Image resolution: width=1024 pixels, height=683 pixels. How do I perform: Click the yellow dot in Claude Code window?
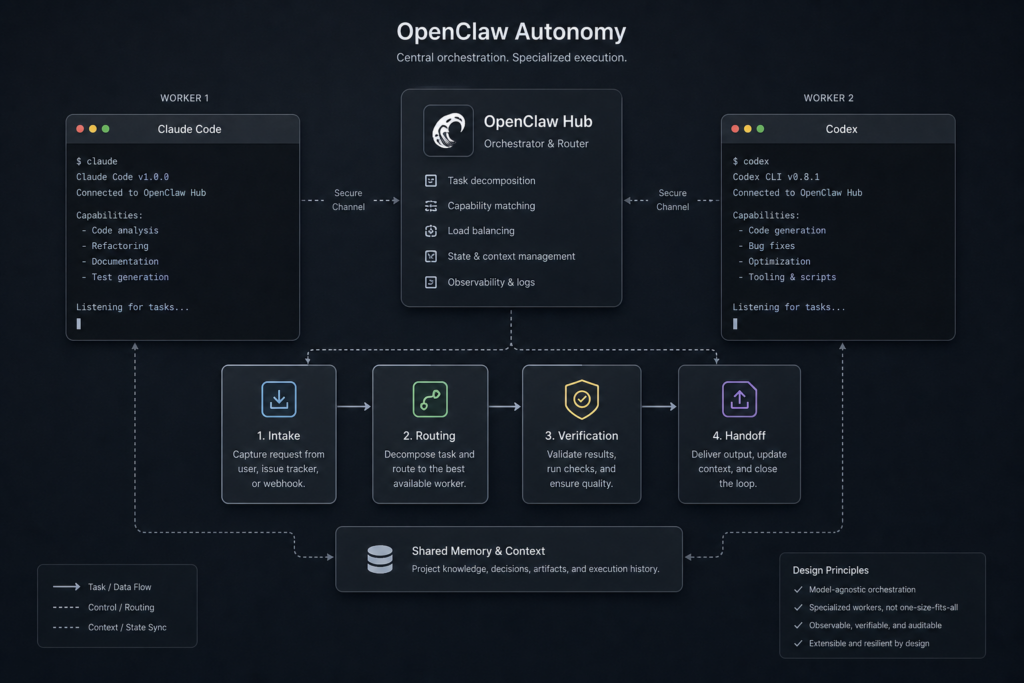click(93, 129)
